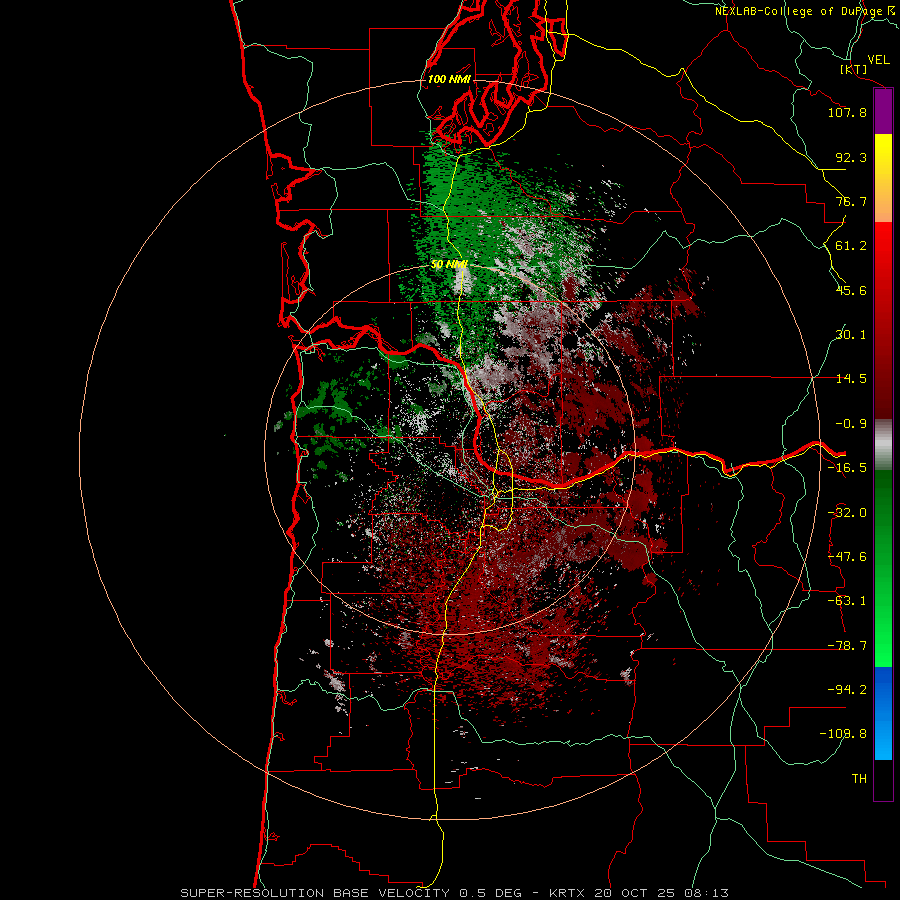900x900 pixels.
Task: Select the 30.1 velocity scale value
Action: [851, 335]
